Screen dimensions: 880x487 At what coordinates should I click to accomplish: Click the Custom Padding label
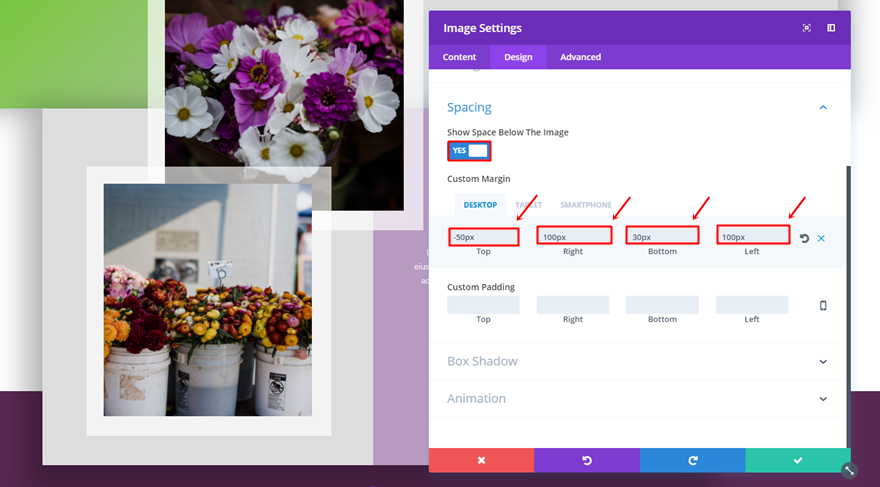click(x=481, y=287)
